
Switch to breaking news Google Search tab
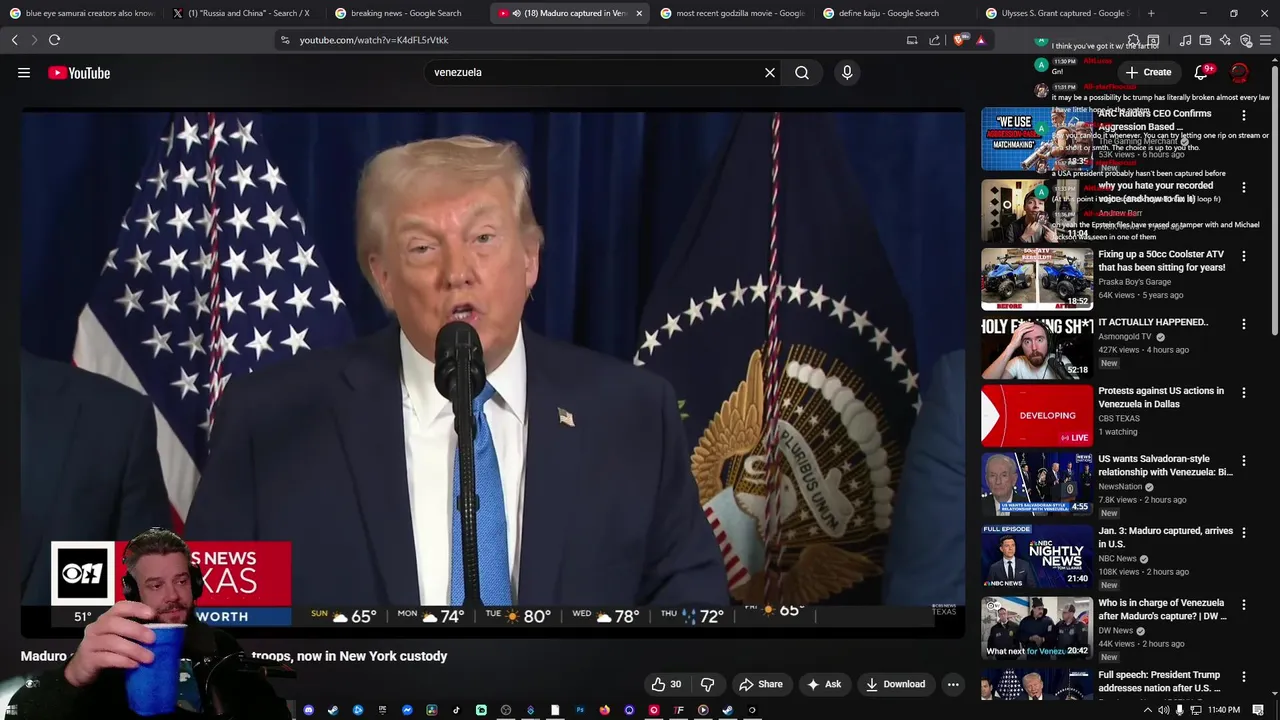click(x=408, y=13)
